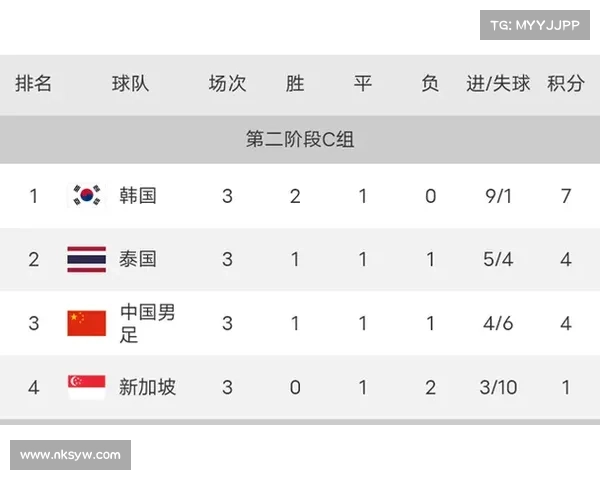600x480 pixels.
Task: Click South Korea's 7 points cell
Action: 566,195
